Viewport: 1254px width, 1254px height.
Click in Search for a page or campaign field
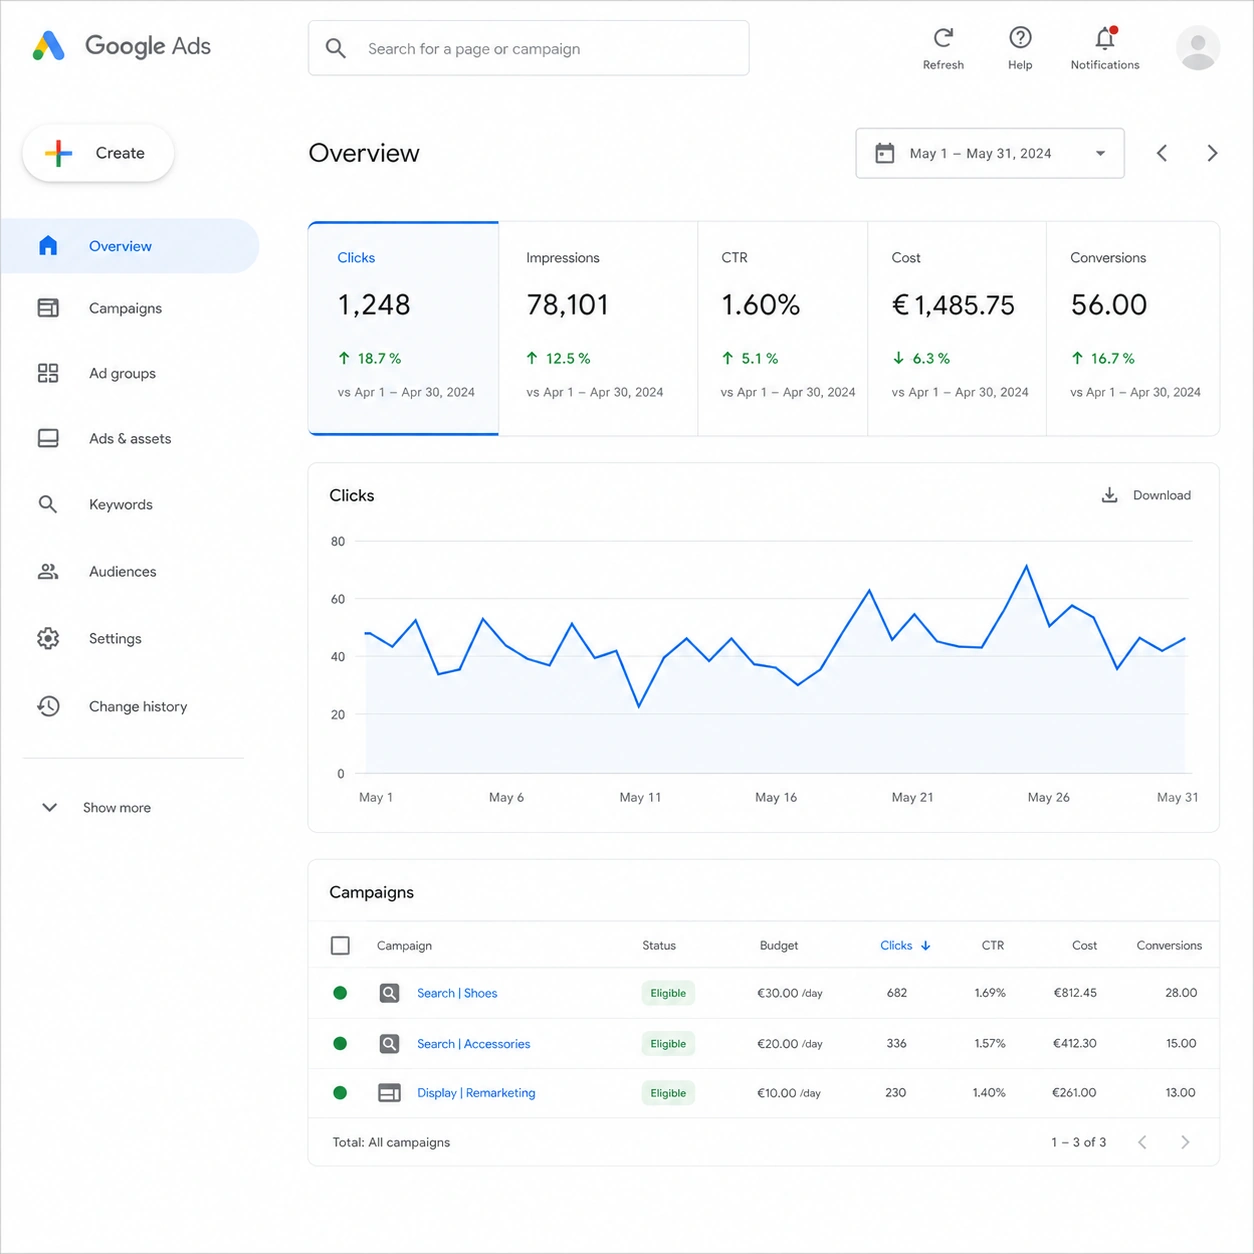tap(529, 48)
